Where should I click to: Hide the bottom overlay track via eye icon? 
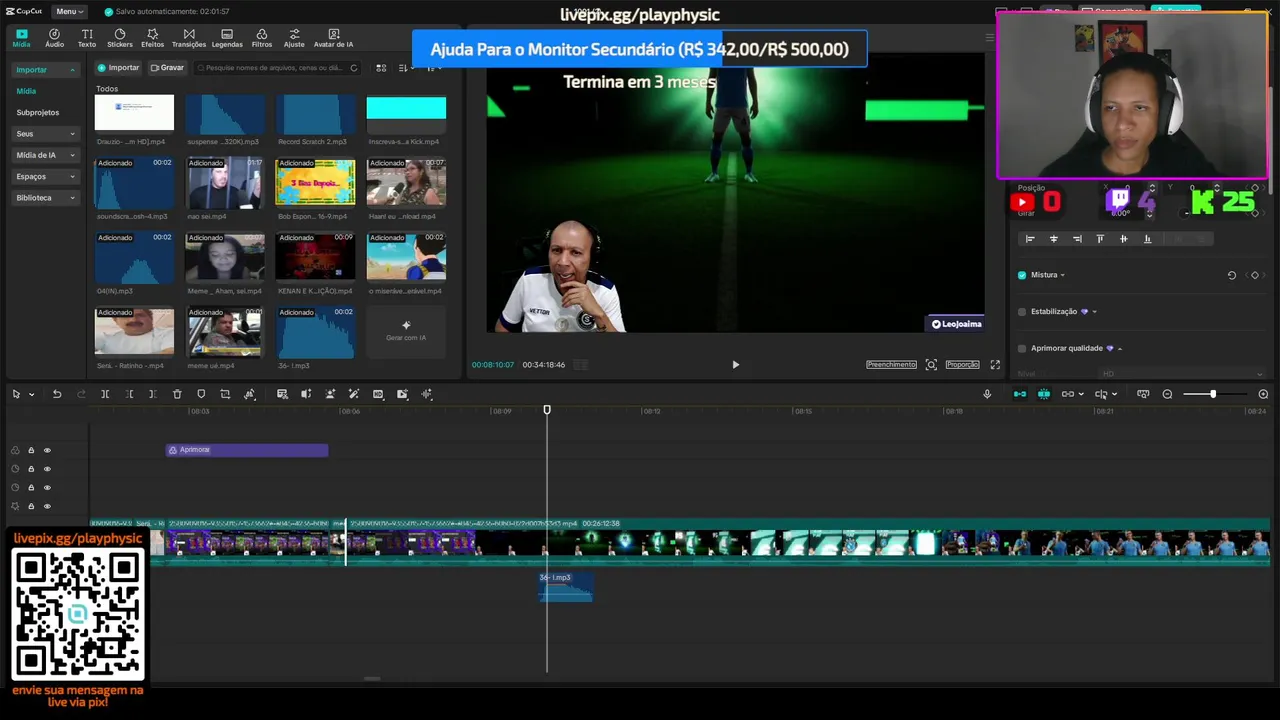(47, 507)
